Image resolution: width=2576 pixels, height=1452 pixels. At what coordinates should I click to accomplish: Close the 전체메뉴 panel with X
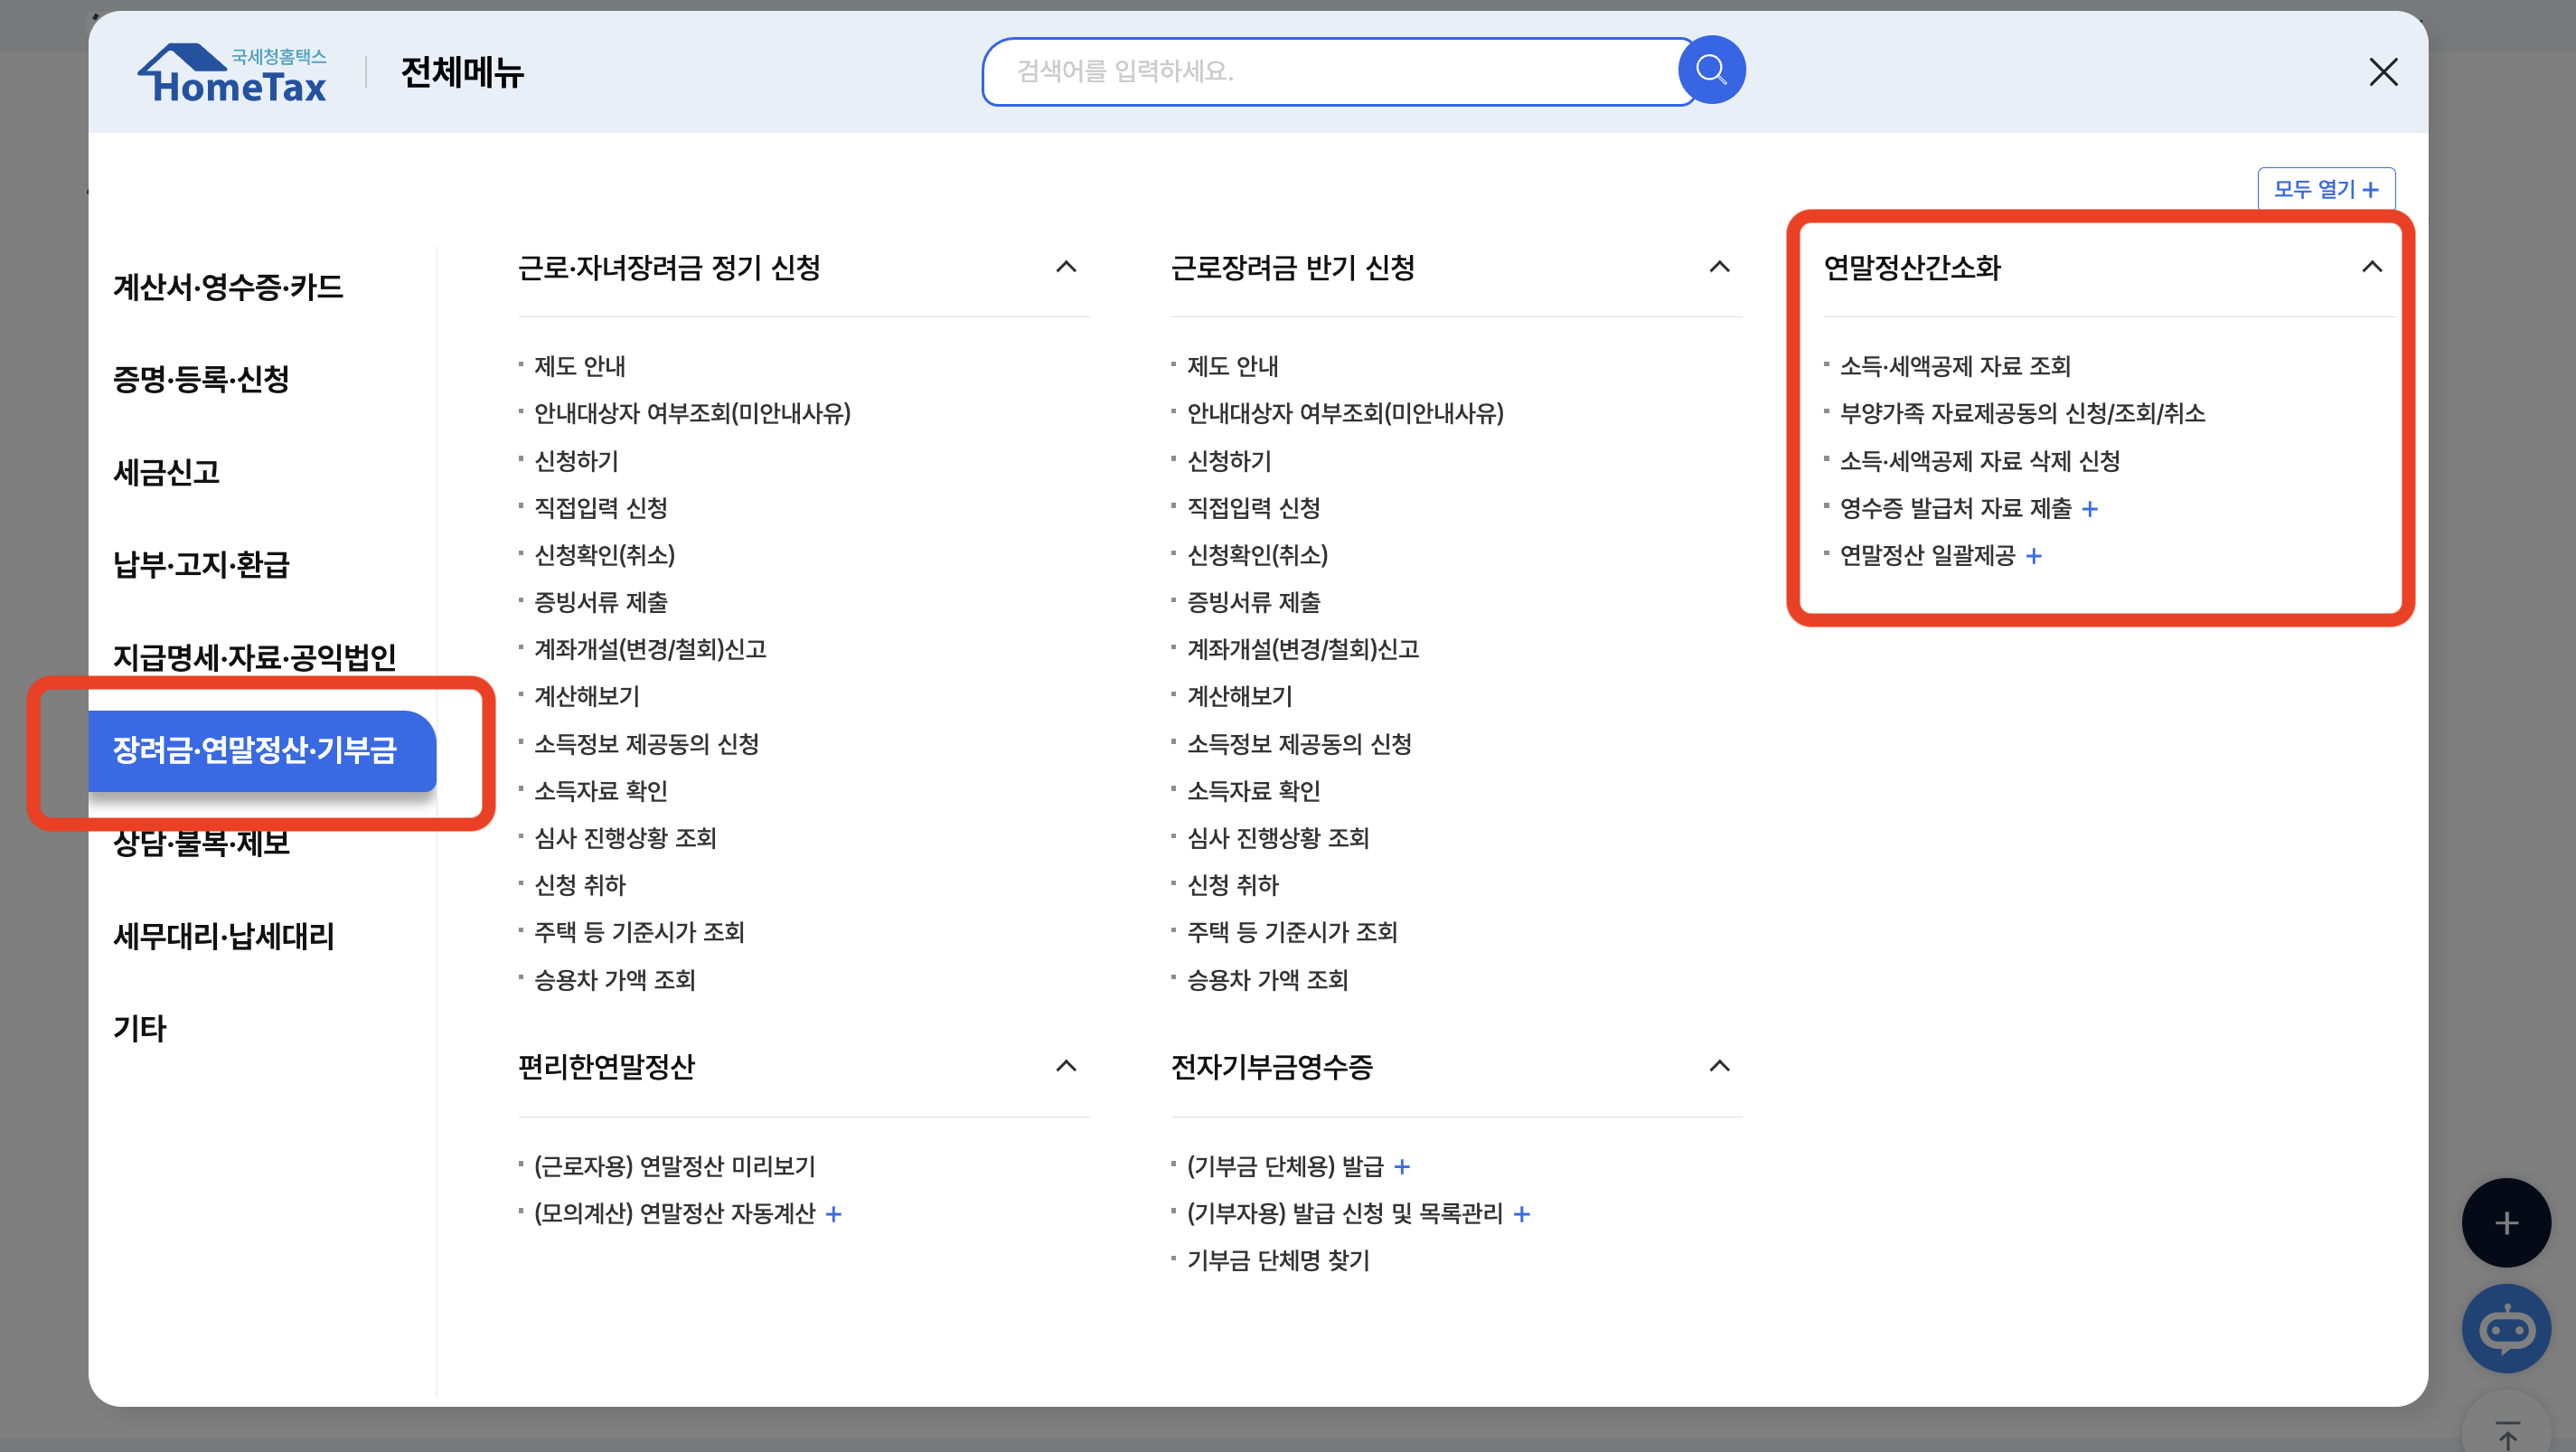pyautogui.click(x=2383, y=72)
